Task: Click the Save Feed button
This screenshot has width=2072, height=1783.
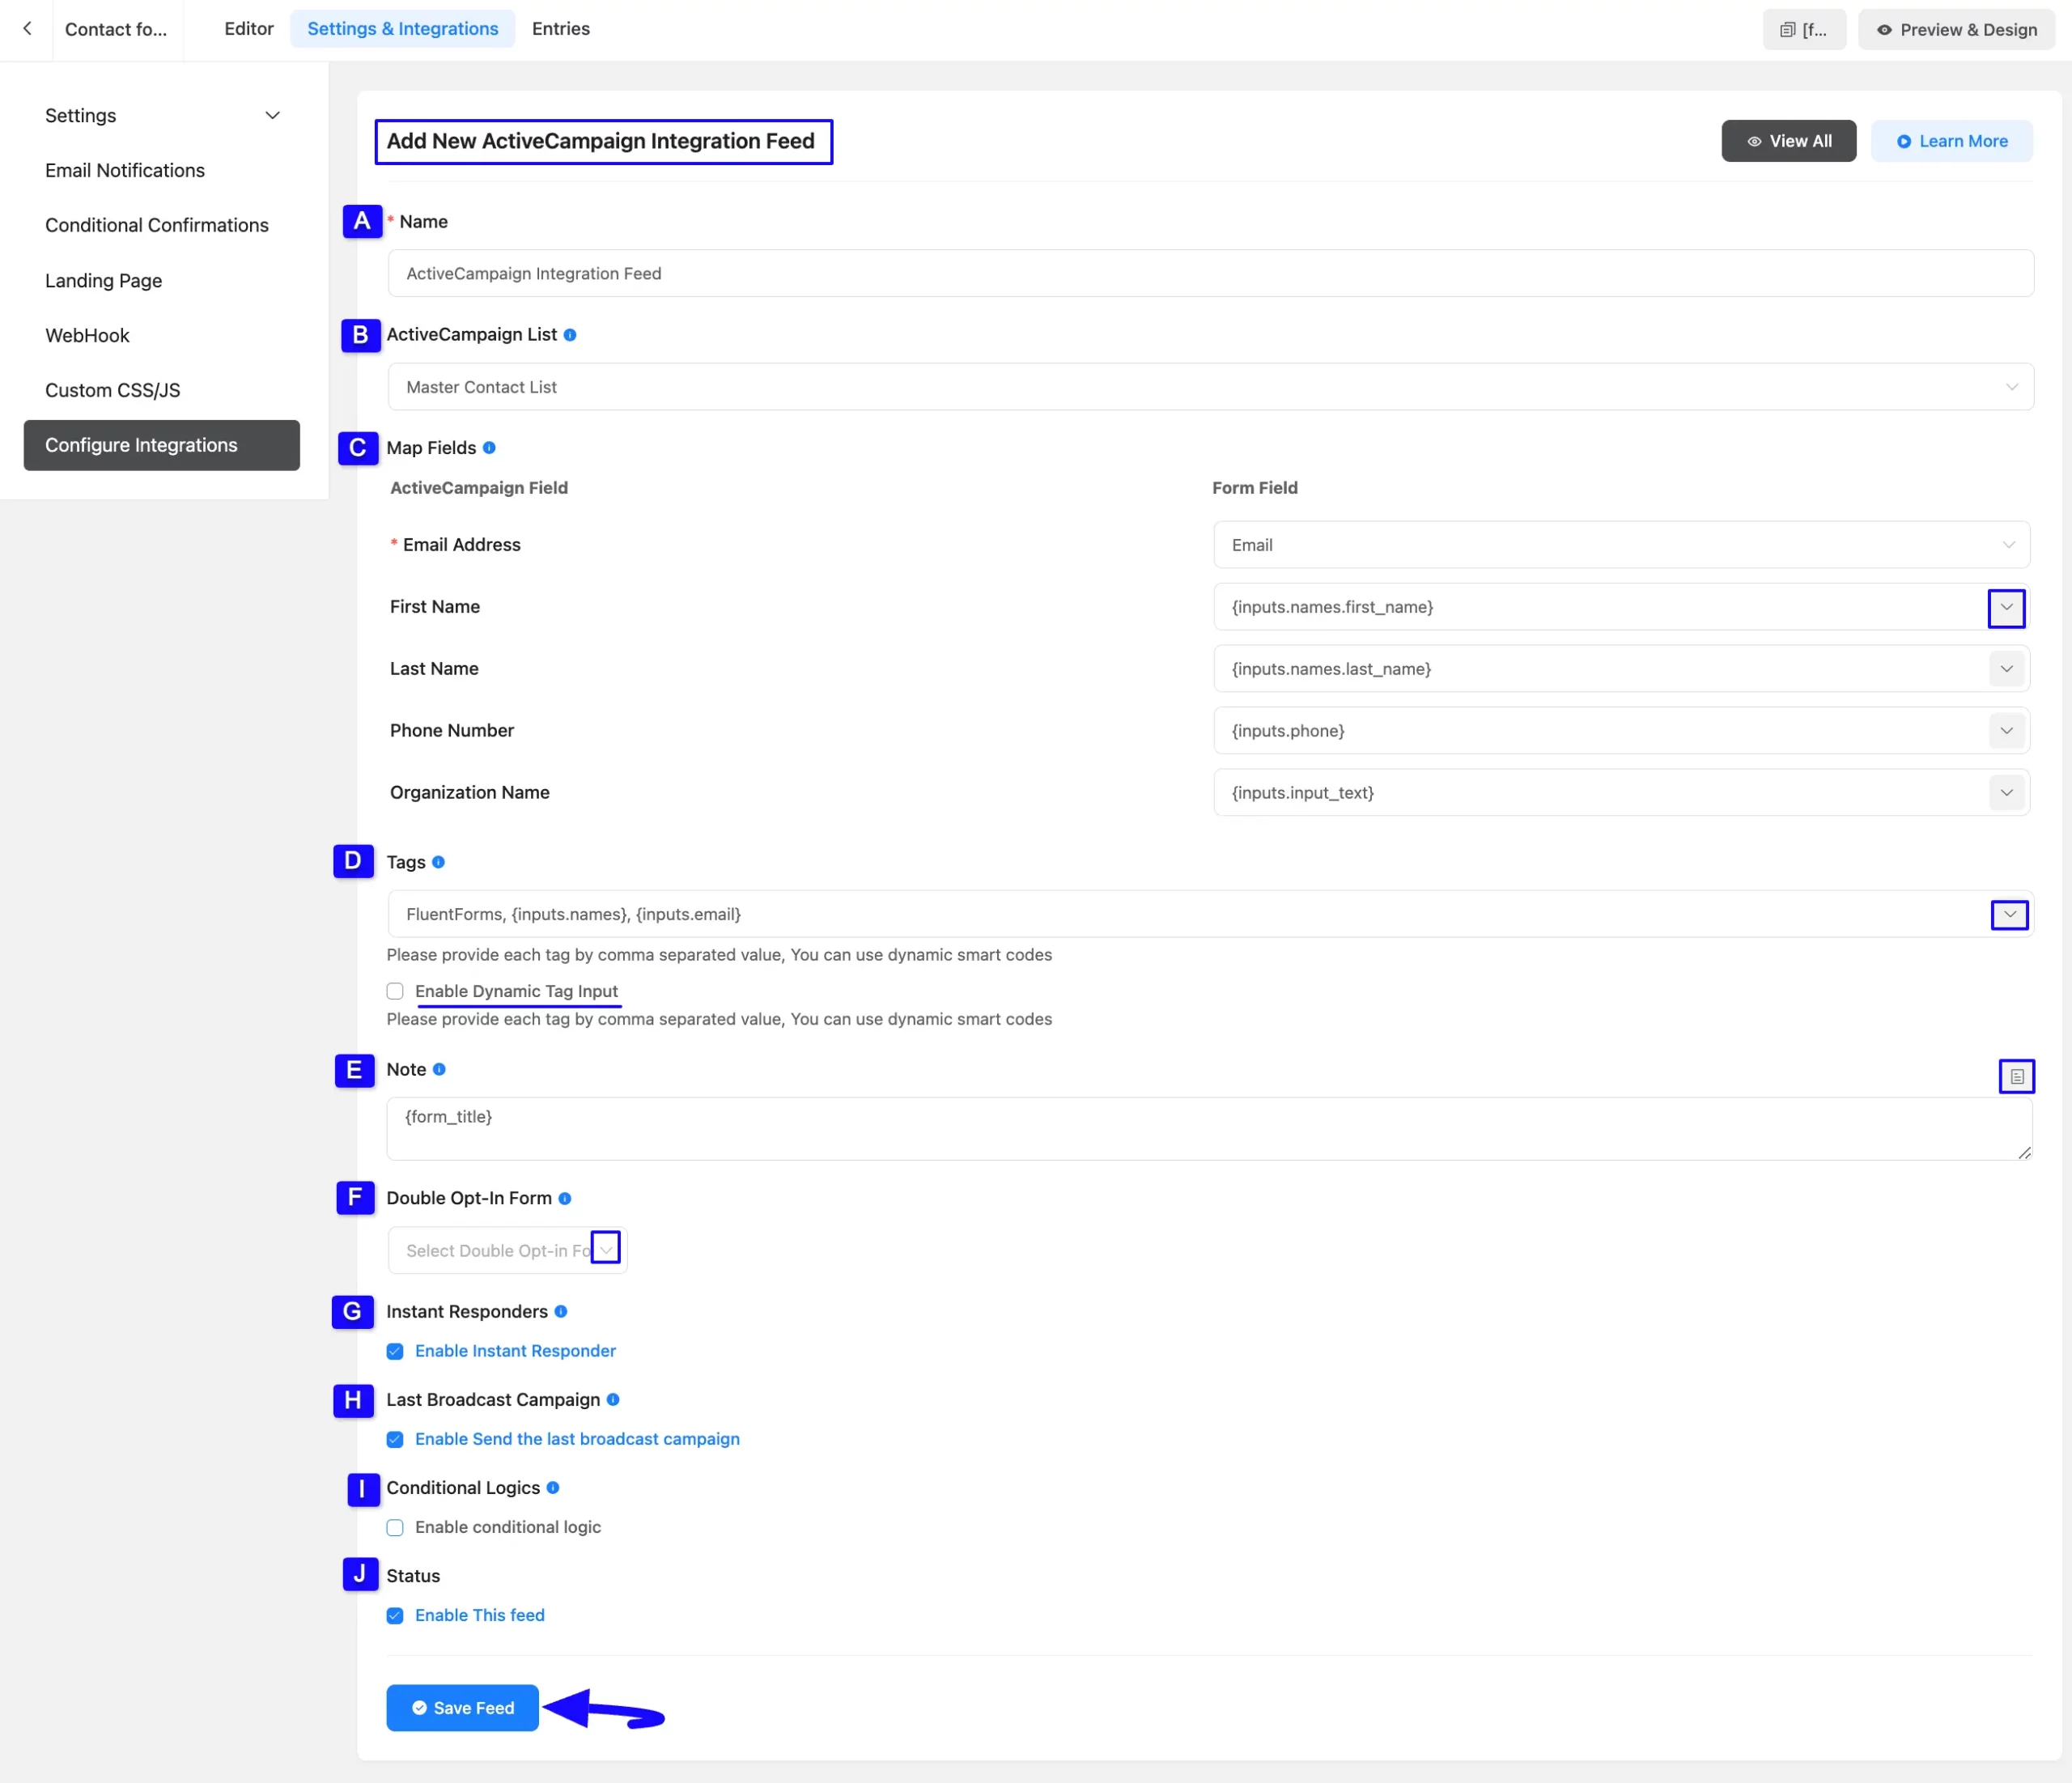Action: click(463, 1707)
